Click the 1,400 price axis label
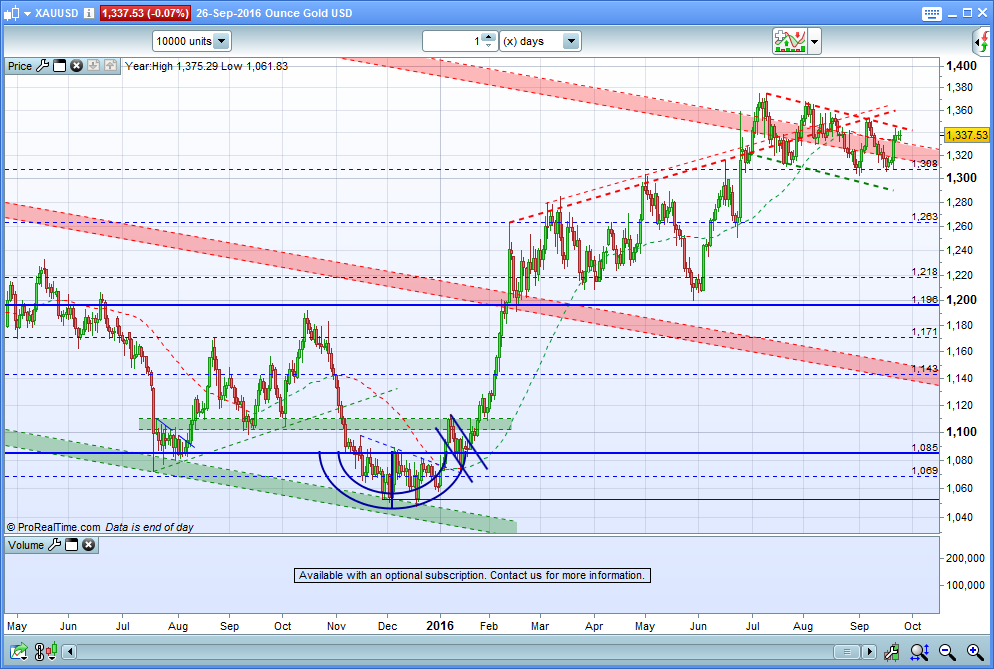 click(961, 66)
